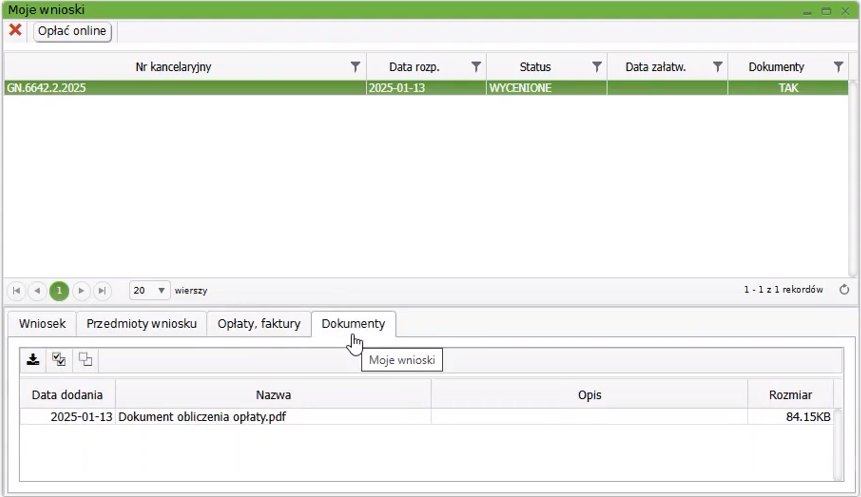Go to the previous page of records

(37, 291)
